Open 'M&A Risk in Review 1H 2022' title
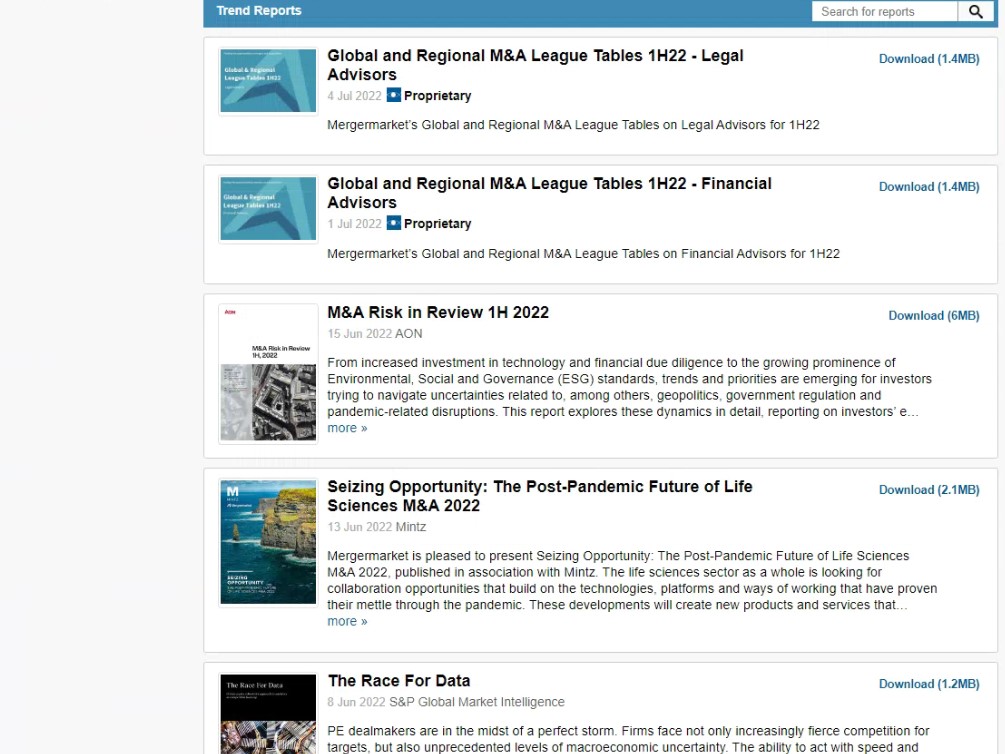This screenshot has width=1005, height=754. (x=438, y=312)
